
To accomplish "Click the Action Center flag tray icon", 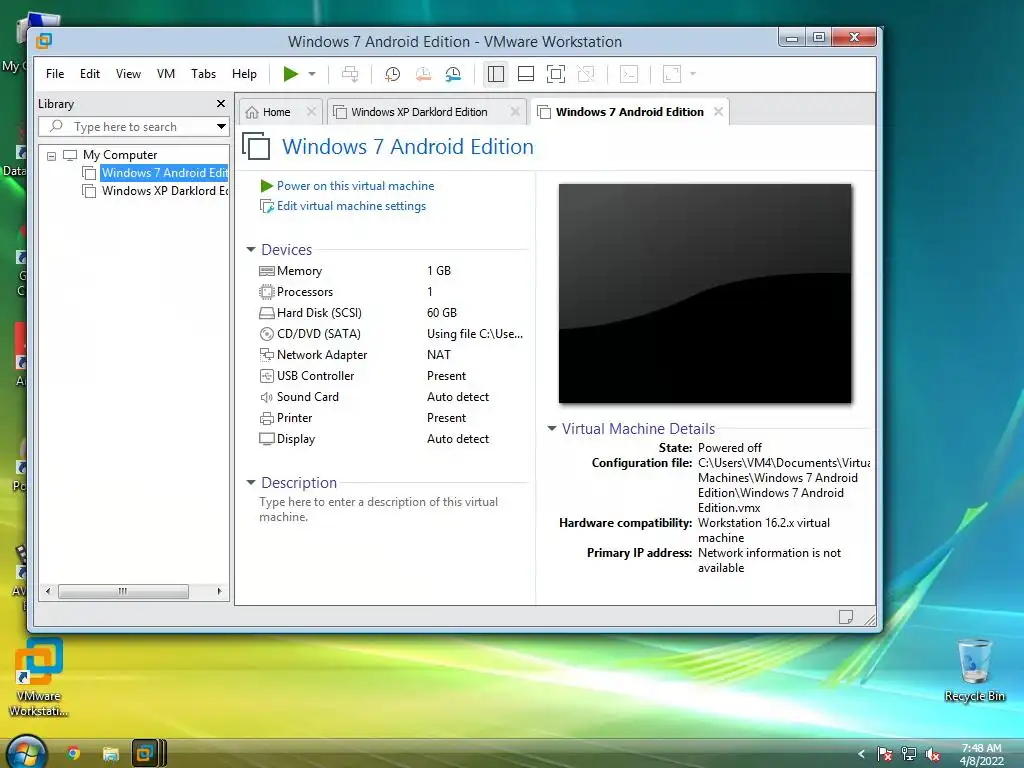I will click(x=885, y=754).
